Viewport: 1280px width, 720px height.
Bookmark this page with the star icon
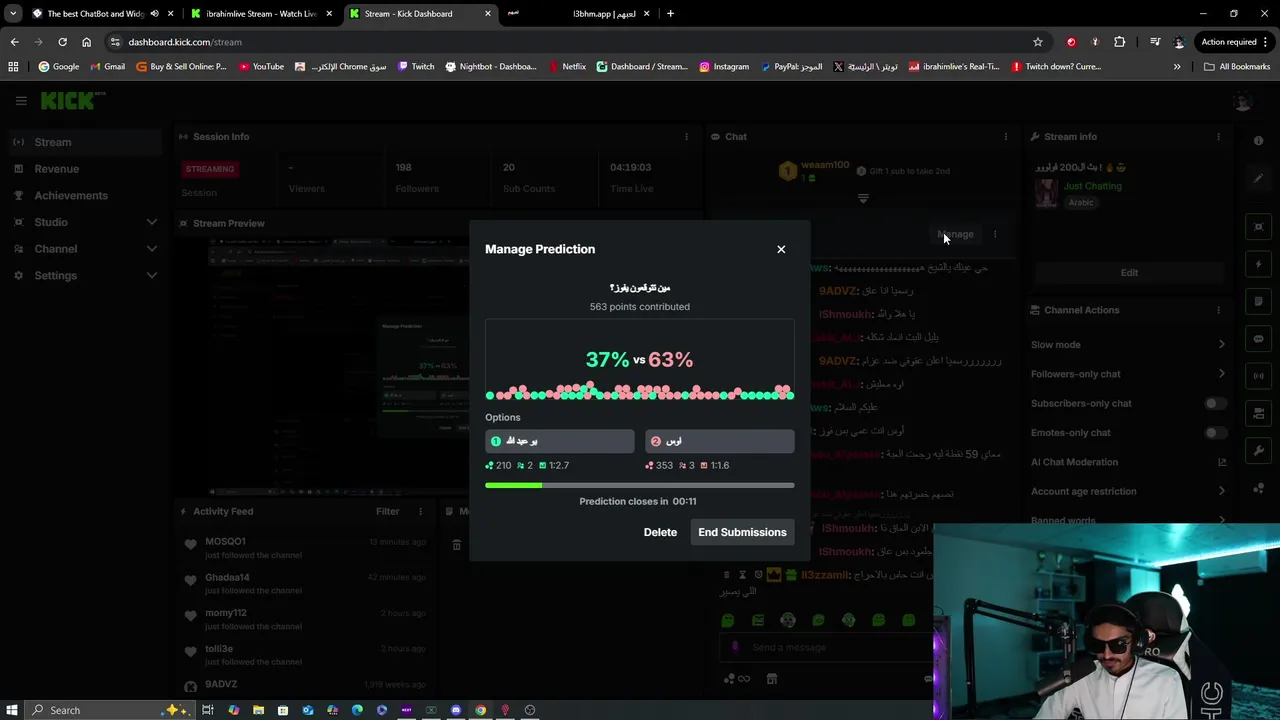(1038, 42)
